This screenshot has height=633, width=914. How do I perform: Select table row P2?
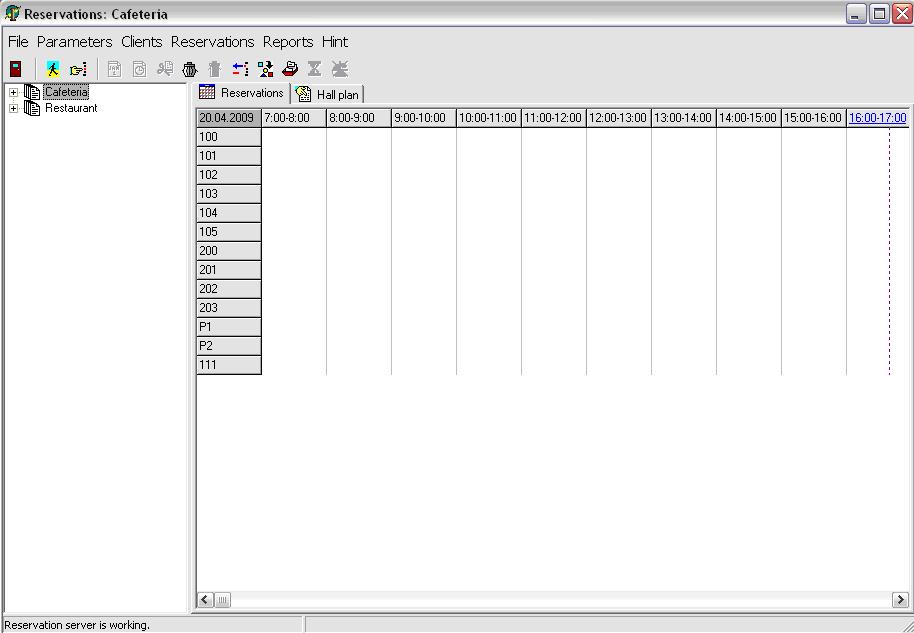[229, 346]
